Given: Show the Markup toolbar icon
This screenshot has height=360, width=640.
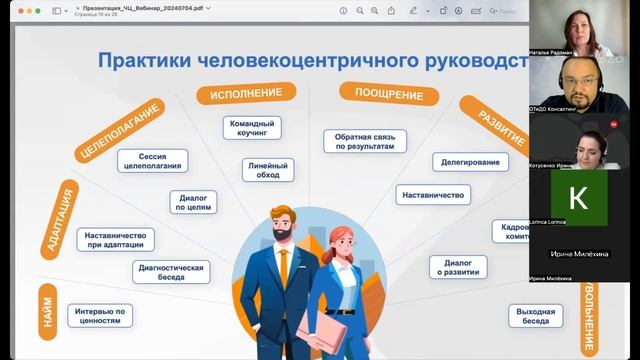Looking at the screenshot, I should click(x=458, y=11).
